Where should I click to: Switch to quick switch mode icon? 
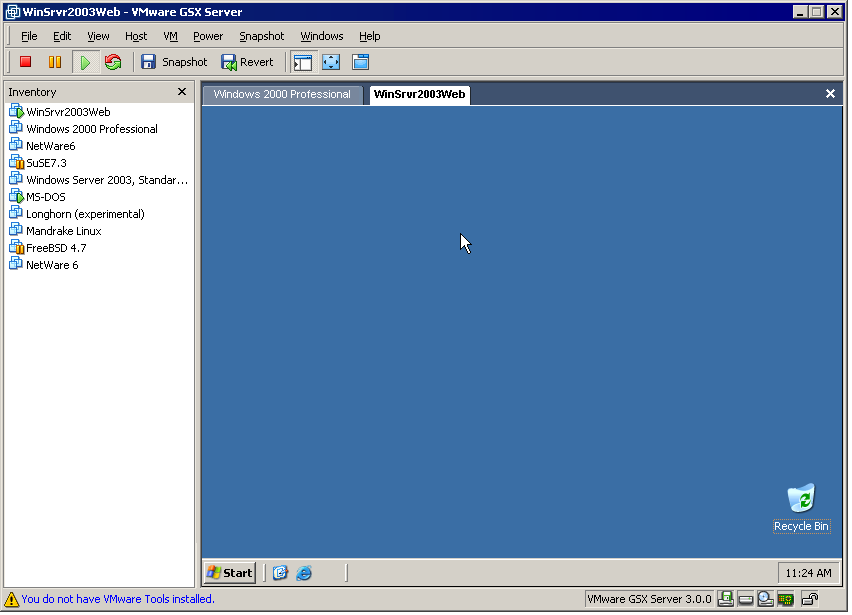pyautogui.click(x=360, y=62)
